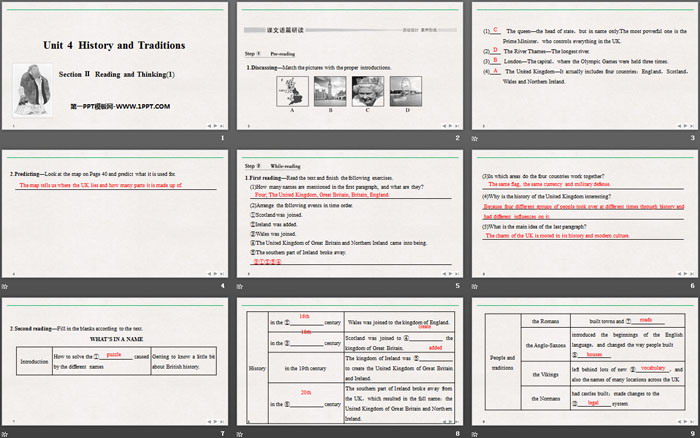Select slide 2 with the Pre-reading picture matching

click(x=350, y=66)
